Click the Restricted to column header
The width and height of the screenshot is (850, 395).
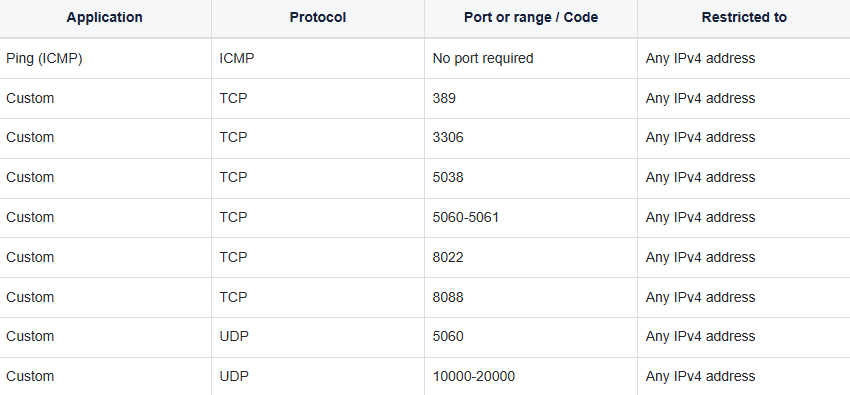[744, 17]
